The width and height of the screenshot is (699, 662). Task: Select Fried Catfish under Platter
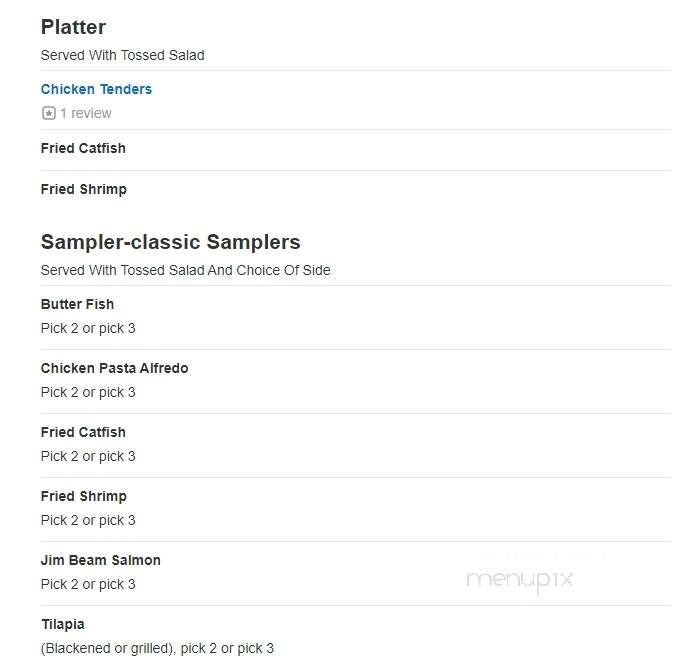[x=83, y=148]
